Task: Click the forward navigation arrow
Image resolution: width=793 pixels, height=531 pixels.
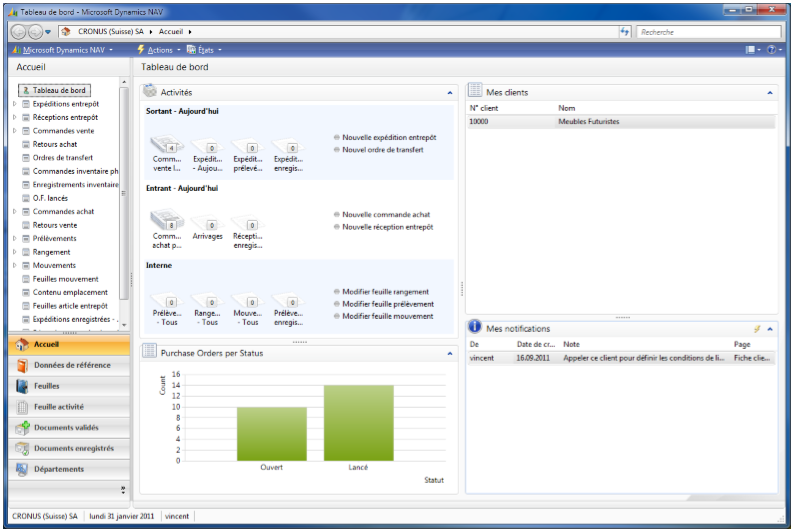Action: tap(35, 32)
